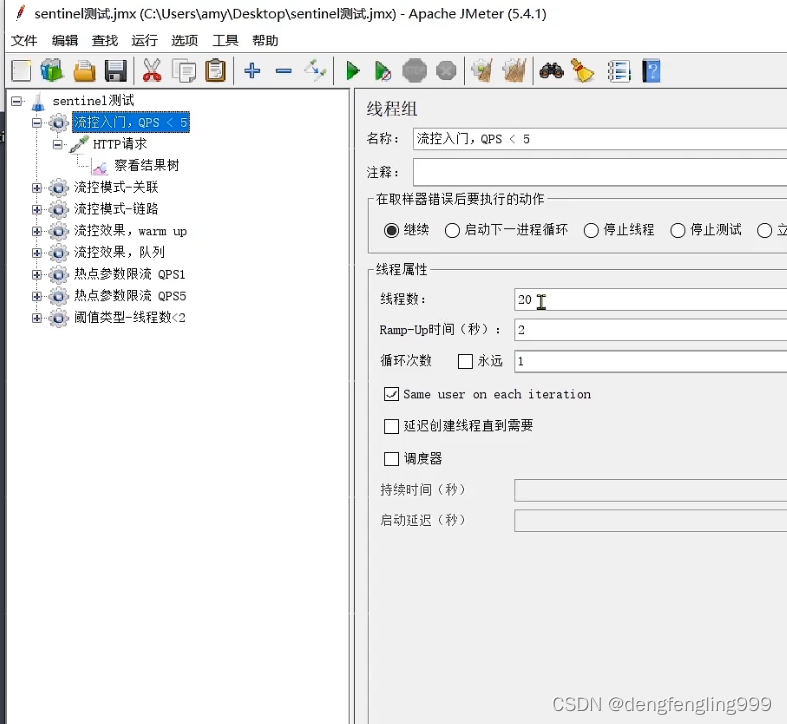The height and width of the screenshot is (724, 787).
Task: Click the Copy icon in toolbar
Action: click(x=184, y=71)
